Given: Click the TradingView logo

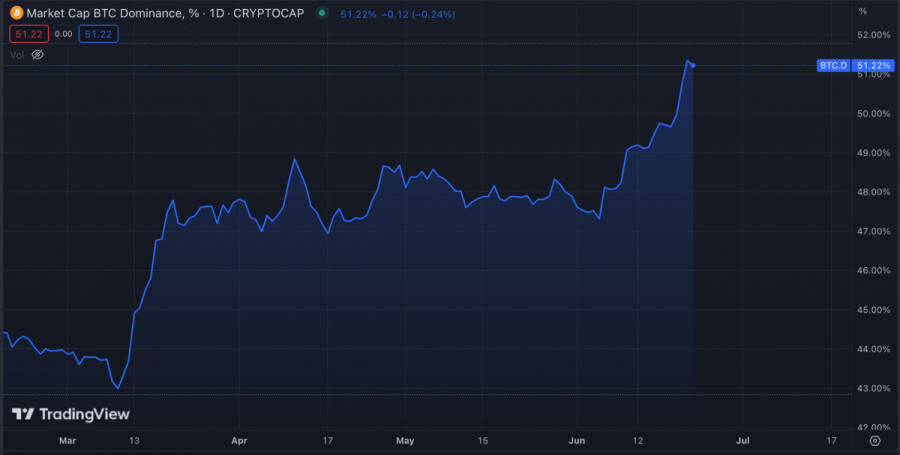Looking at the screenshot, I should point(70,414).
